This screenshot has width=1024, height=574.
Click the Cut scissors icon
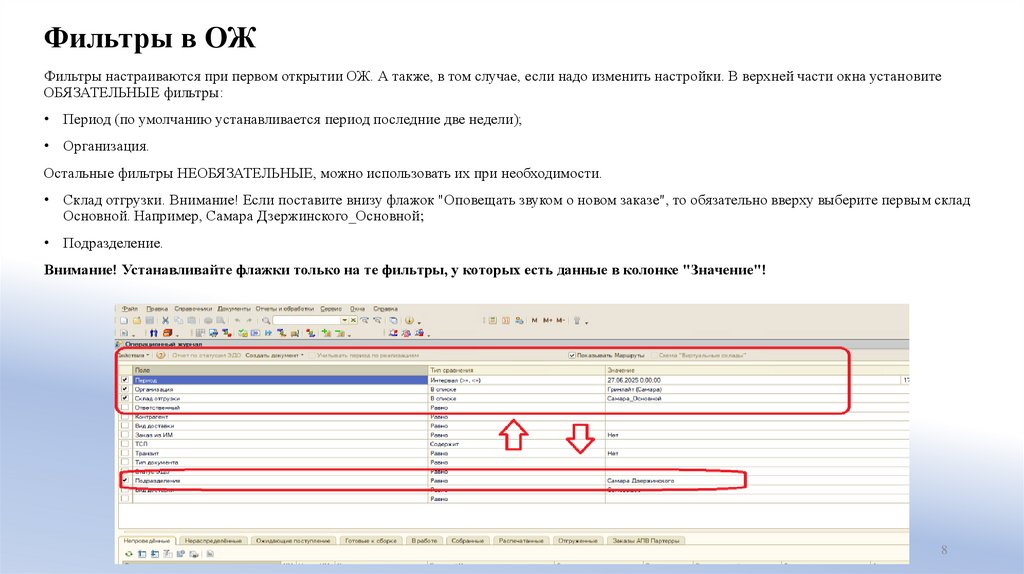pos(165,321)
